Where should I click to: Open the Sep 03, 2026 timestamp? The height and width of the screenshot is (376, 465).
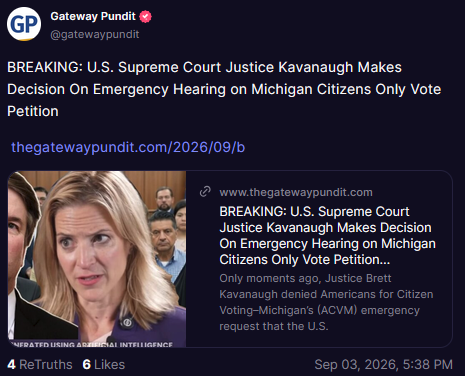pyautogui.click(x=383, y=364)
